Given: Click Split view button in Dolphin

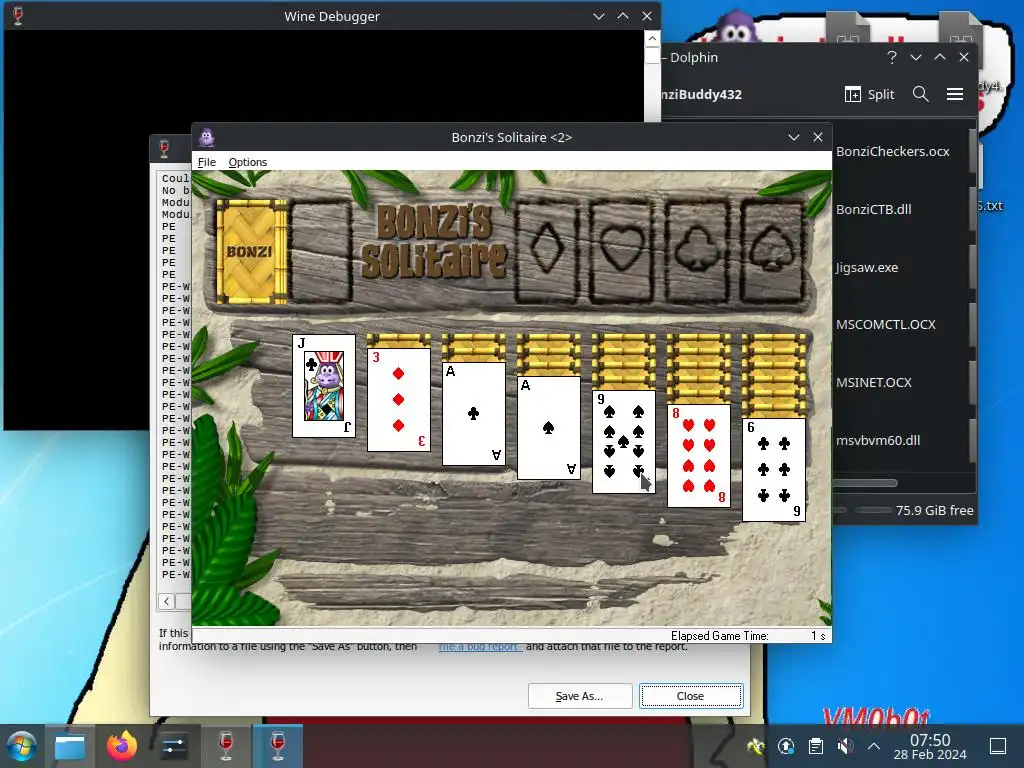Looking at the screenshot, I should tap(869, 94).
